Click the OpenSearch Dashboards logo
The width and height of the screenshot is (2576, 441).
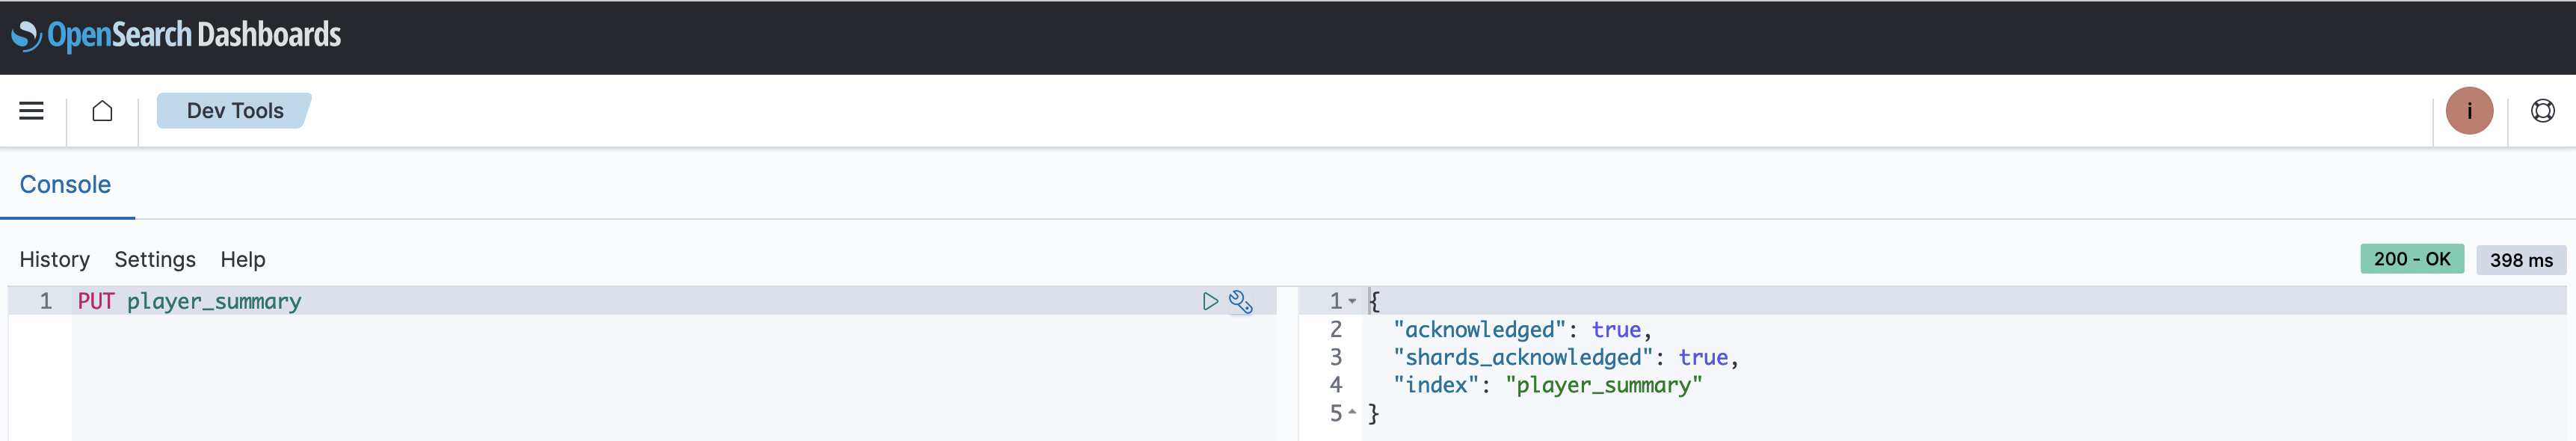[176, 36]
